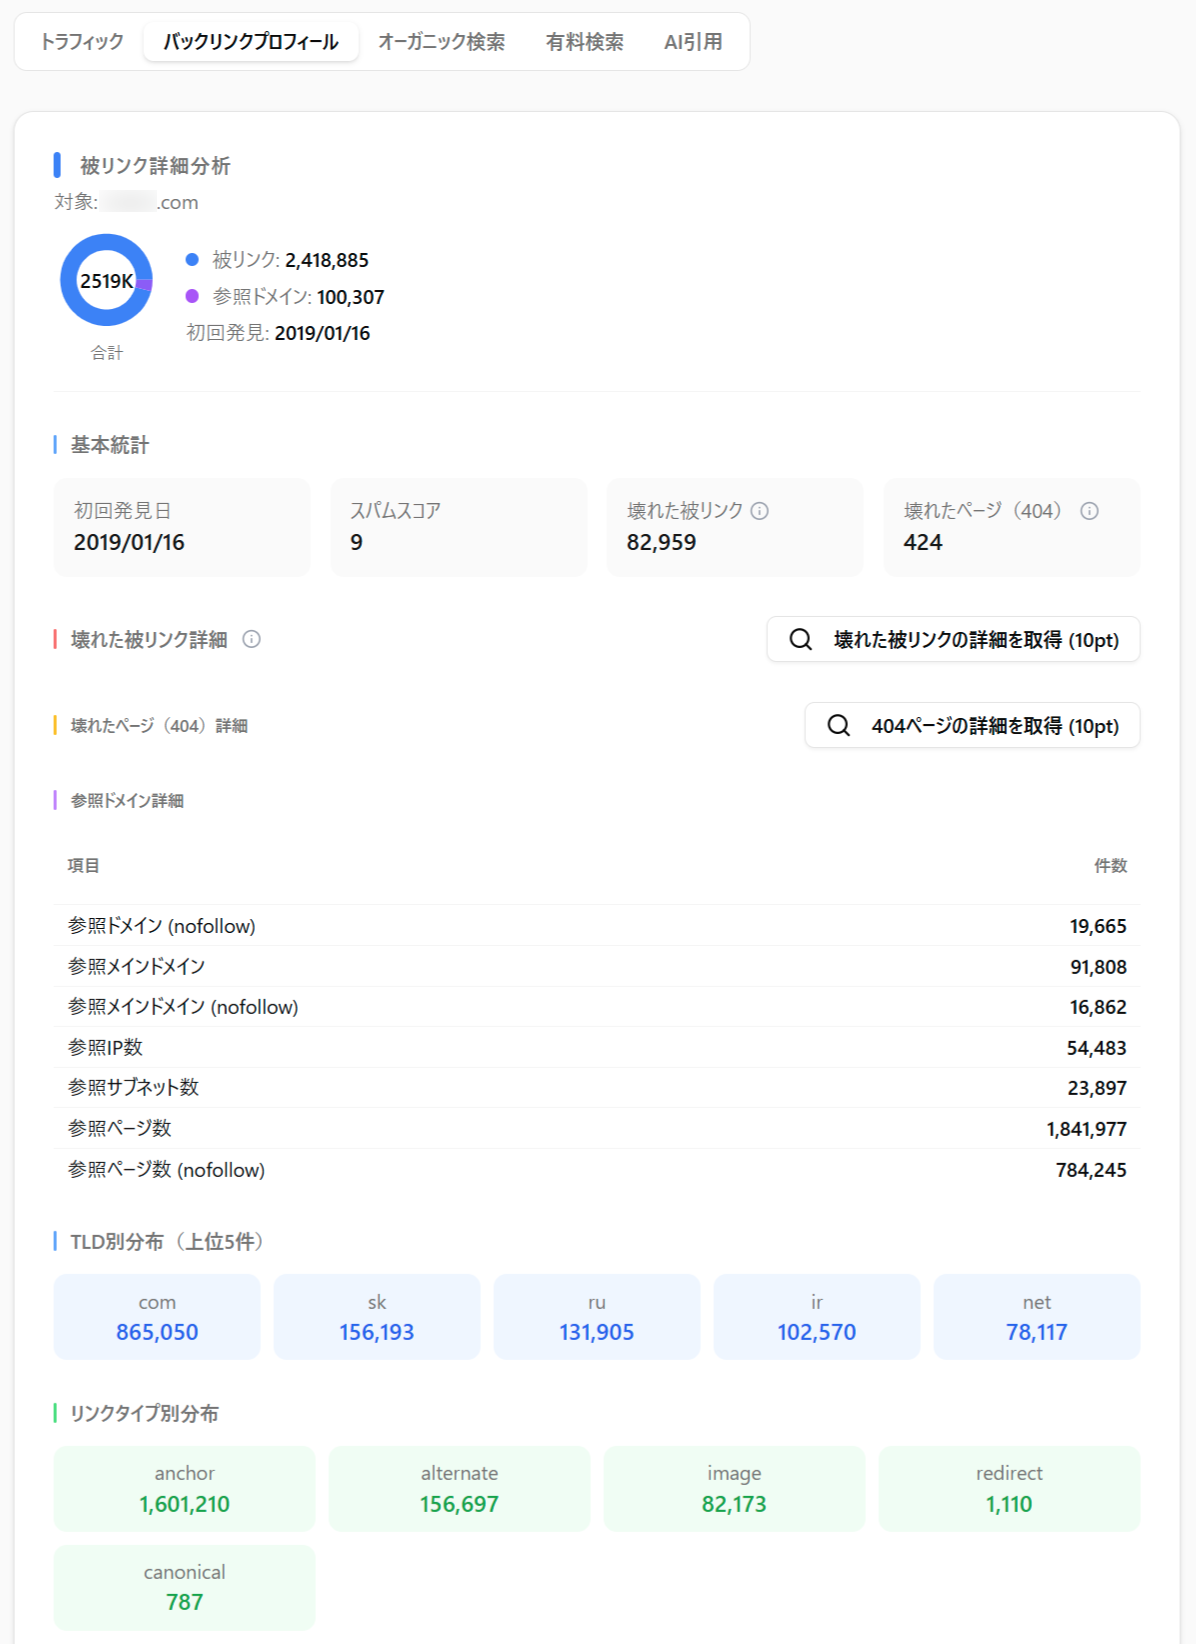Image resolution: width=1196 pixels, height=1644 pixels.
Task: Click the info icon beside 壊れた被リンク card
Action: [760, 511]
